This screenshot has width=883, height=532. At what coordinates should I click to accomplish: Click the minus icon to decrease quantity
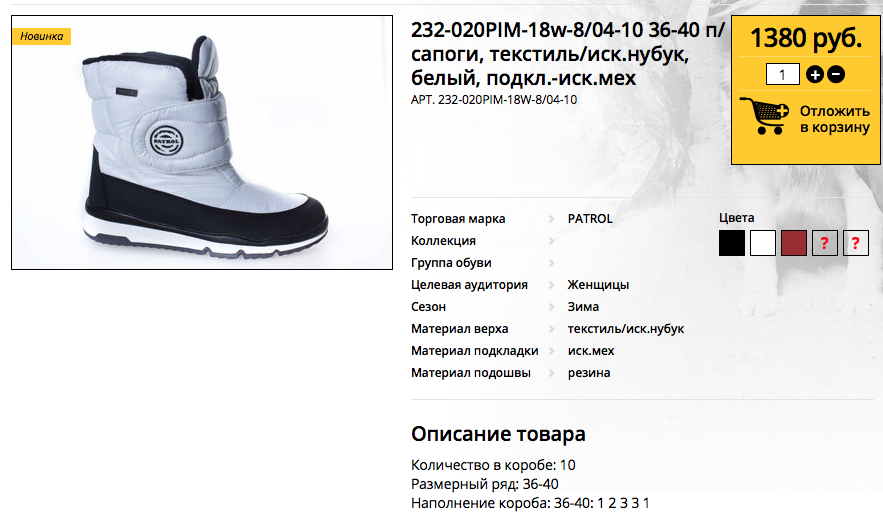(x=836, y=74)
